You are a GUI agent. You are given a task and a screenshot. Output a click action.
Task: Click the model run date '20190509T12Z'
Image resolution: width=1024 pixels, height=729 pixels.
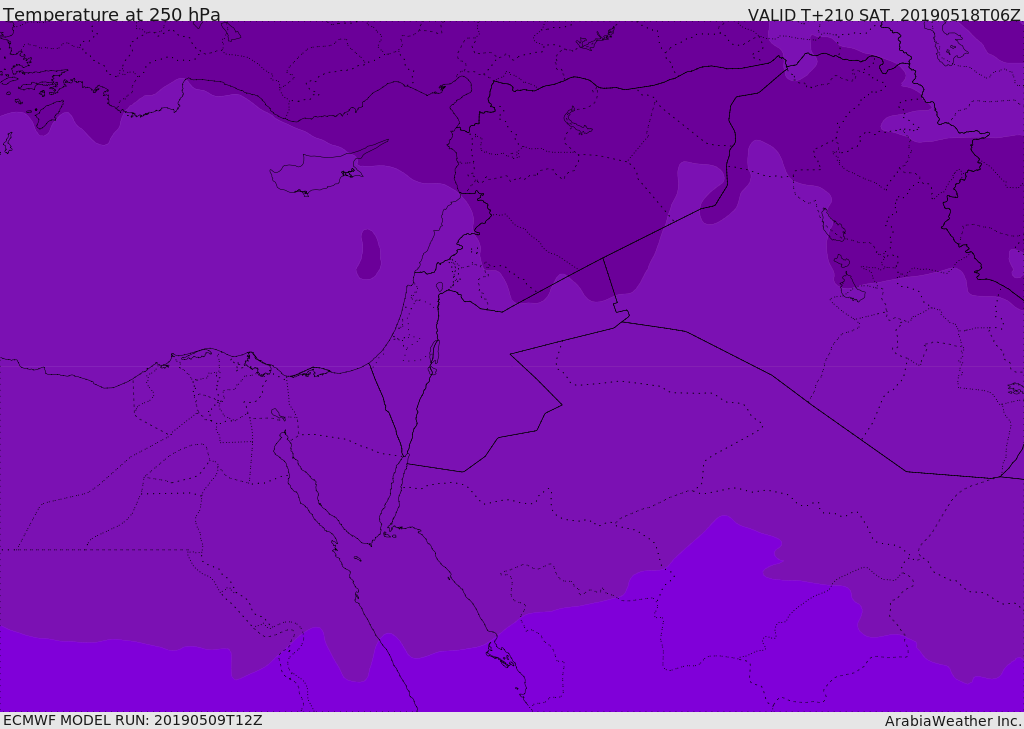point(207,720)
